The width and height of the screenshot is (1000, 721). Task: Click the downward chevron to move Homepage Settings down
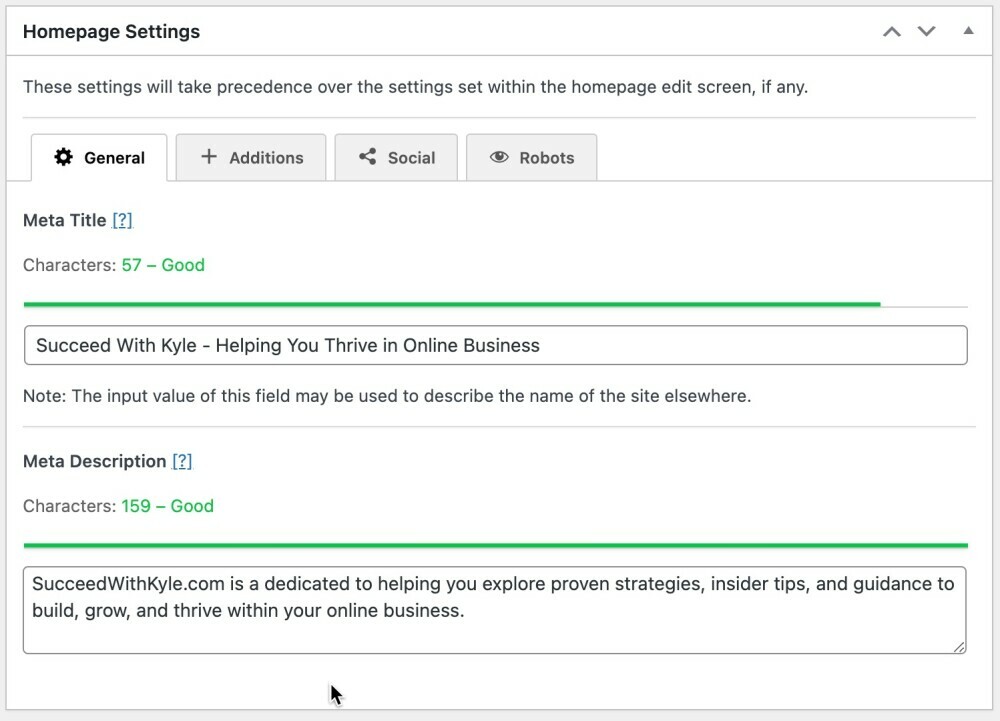coord(925,31)
